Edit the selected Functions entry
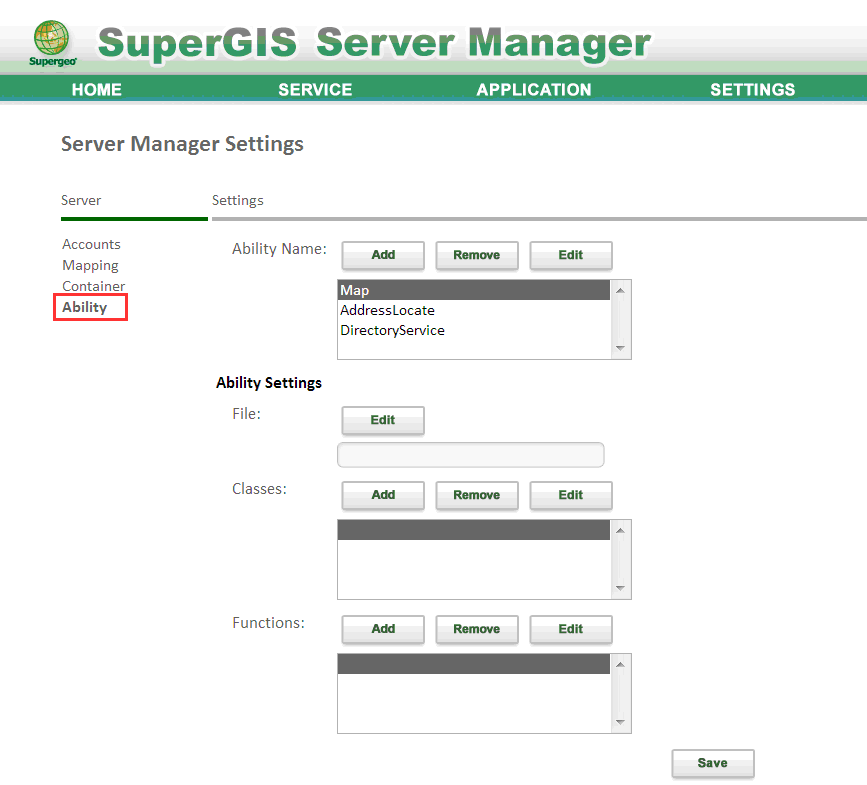The width and height of the screenshot is (867, 785). tap(570, 629)
